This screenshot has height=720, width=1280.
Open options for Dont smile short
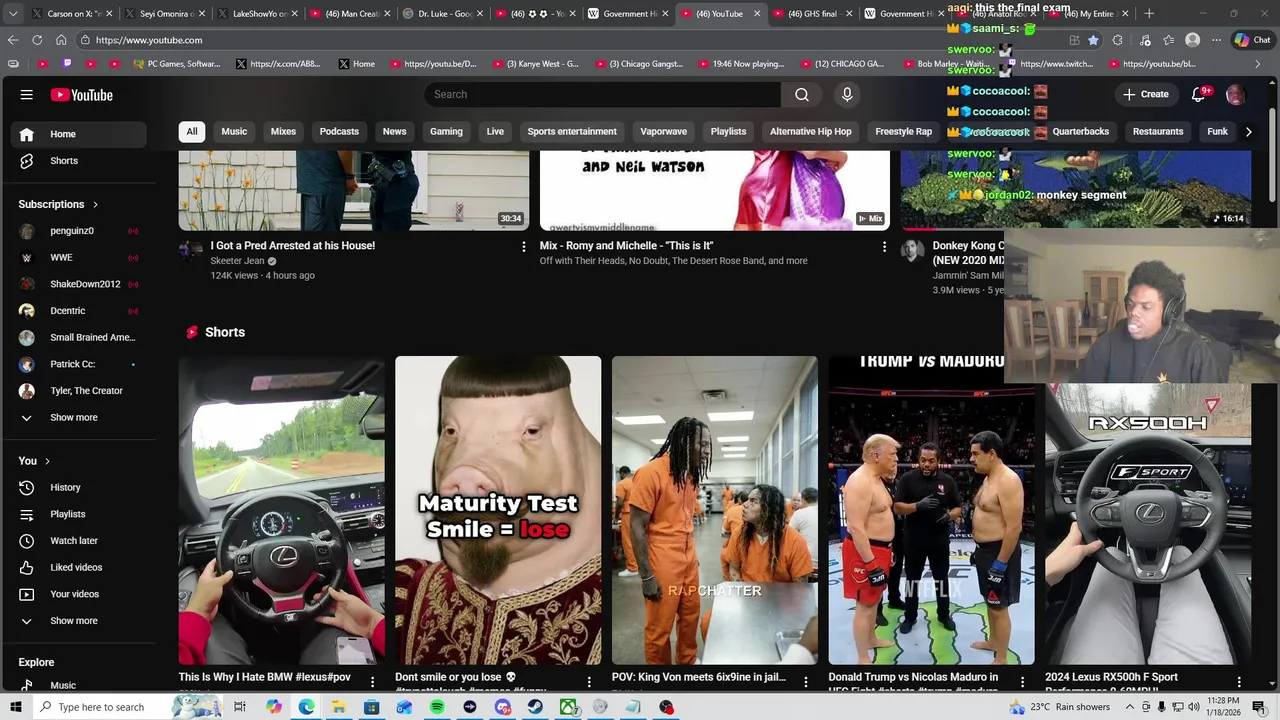(x=589, y=681)
